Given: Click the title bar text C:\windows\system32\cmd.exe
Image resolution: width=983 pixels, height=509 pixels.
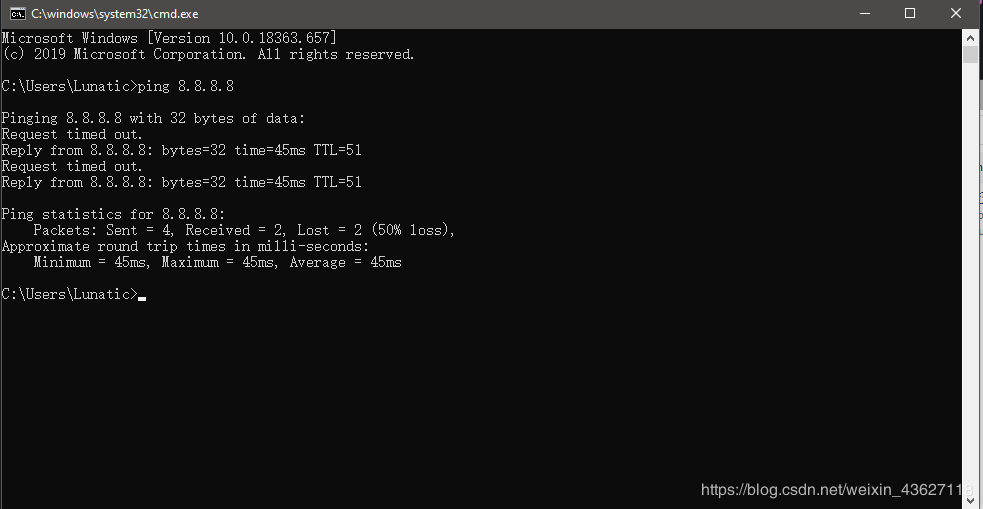Looking at the screenshot, I should coord(115,14).
